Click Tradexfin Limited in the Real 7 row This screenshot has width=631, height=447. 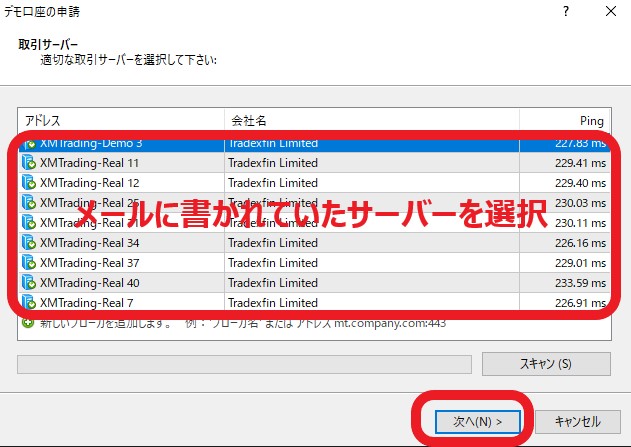coord(273,303)
